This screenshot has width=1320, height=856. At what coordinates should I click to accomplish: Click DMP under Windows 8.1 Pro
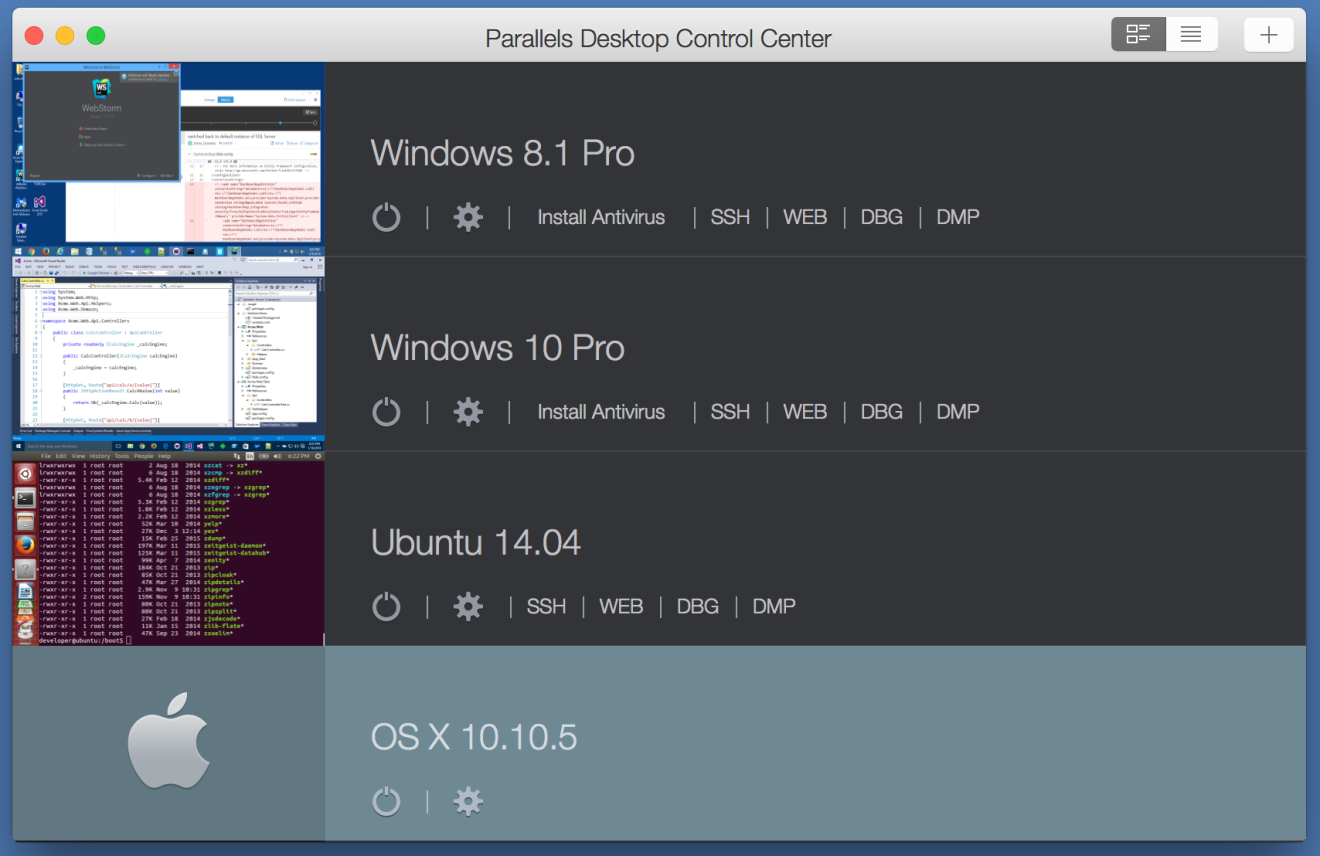click(x=958, y=217)
